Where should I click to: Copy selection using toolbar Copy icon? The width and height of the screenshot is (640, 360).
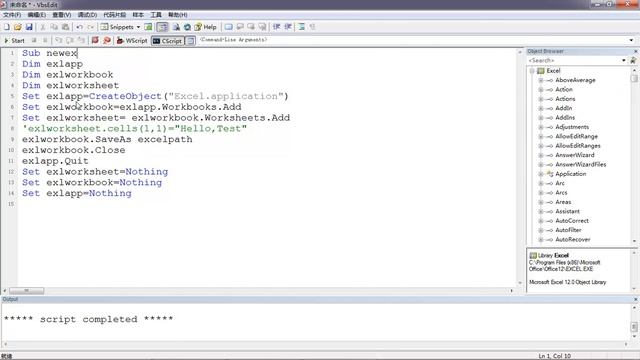(54, 27)
